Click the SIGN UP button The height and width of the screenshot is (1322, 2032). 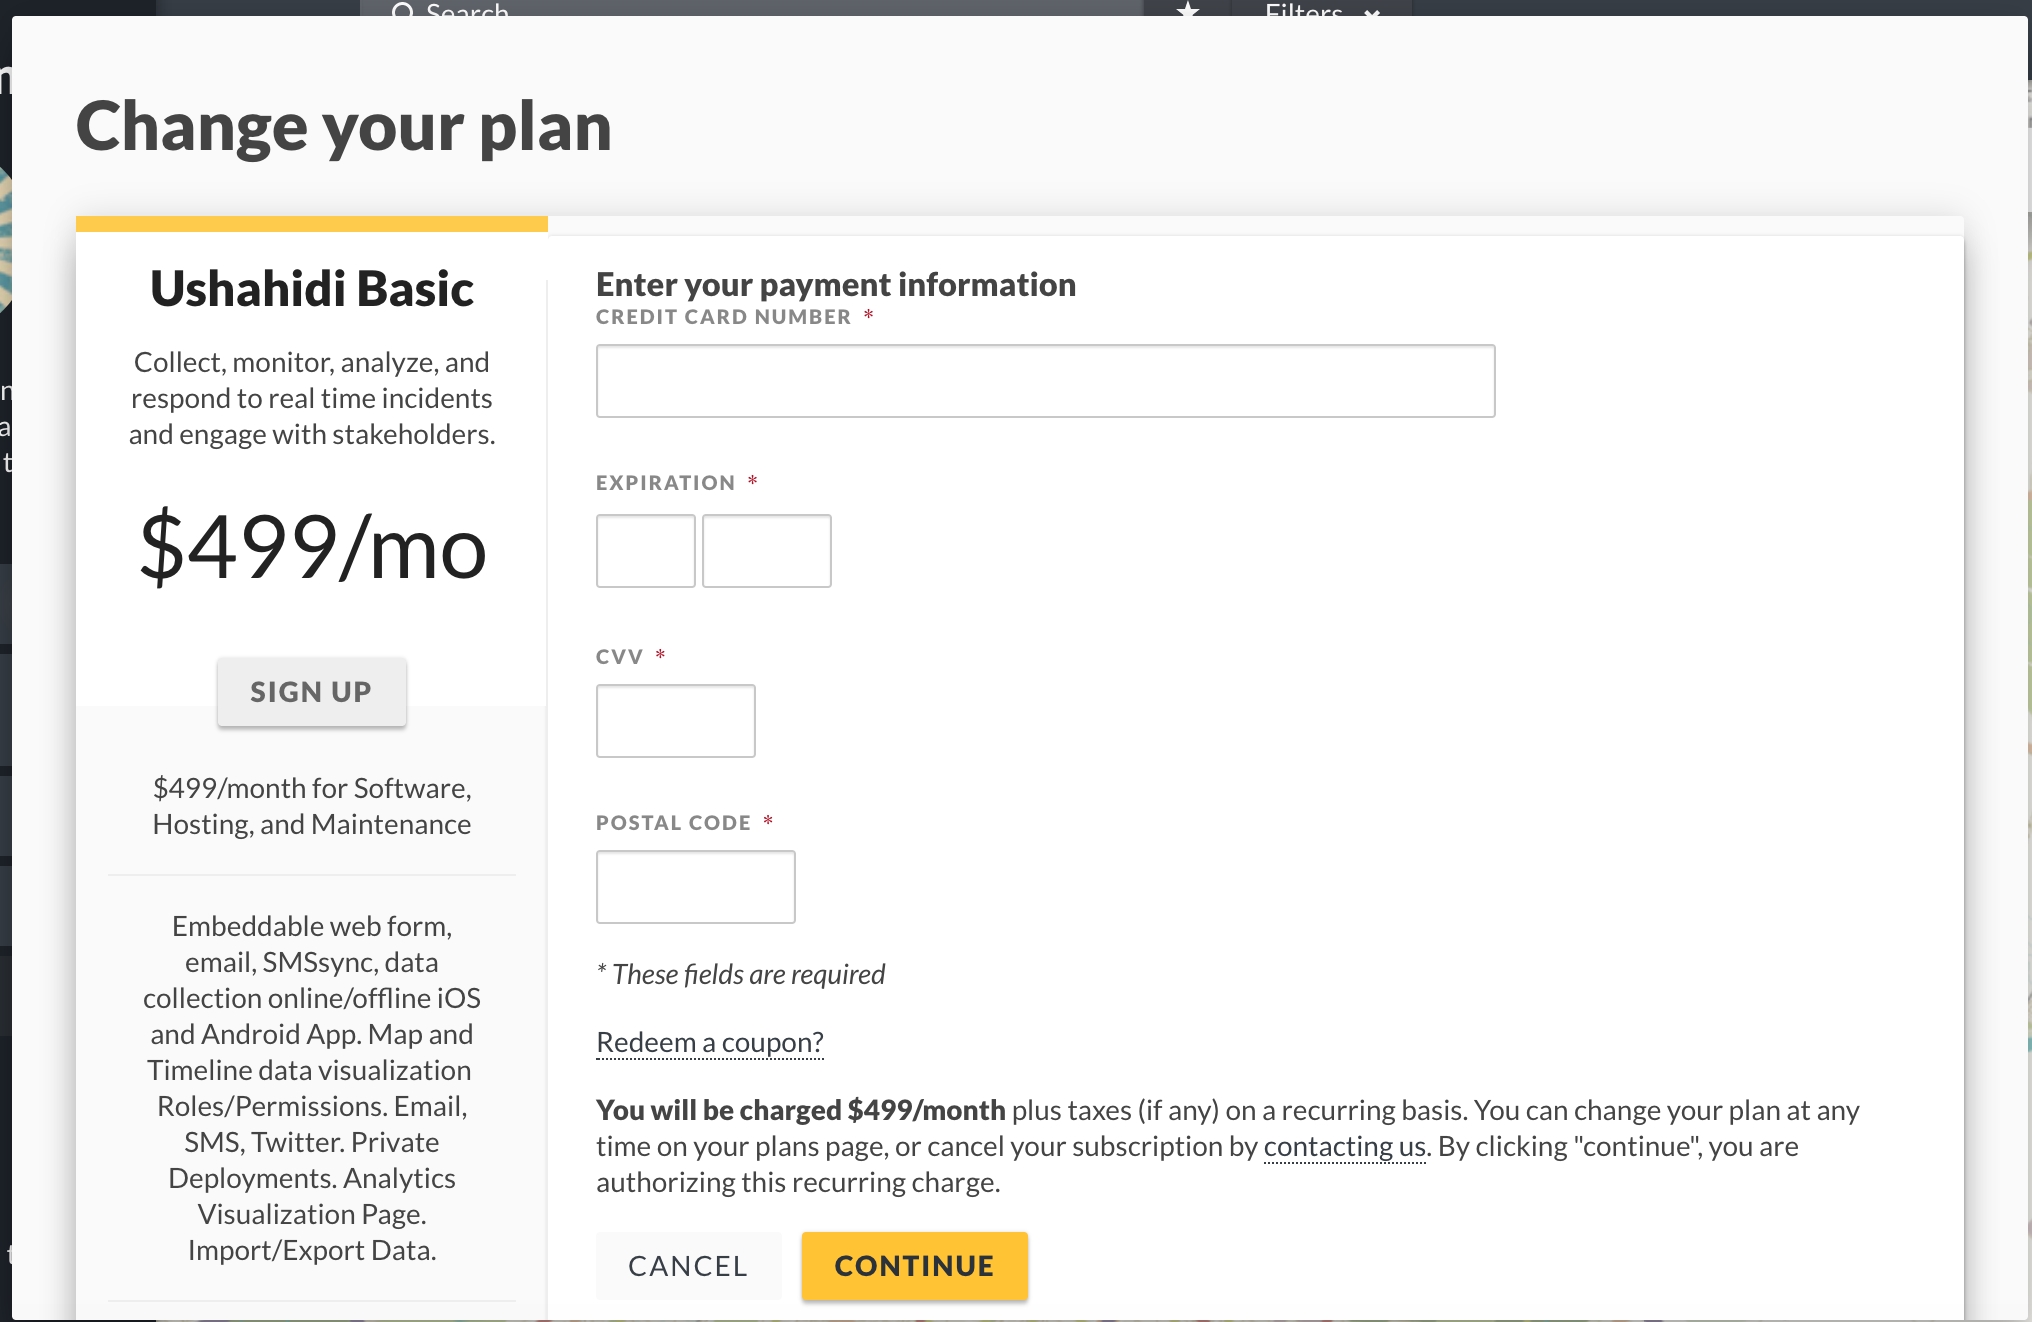(x=311, y=692)
